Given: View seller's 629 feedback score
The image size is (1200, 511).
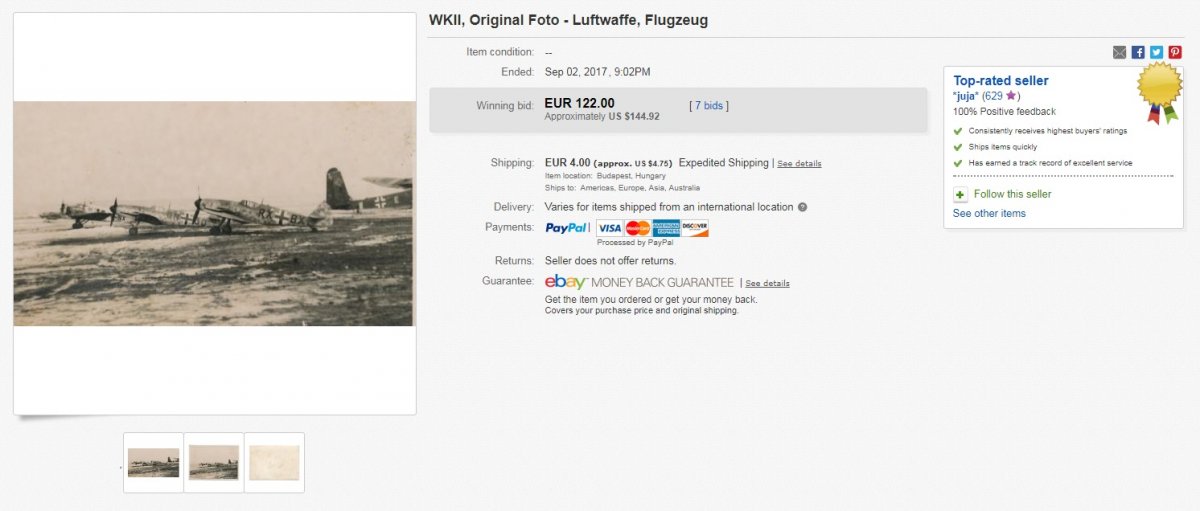Looking at the screenshot, I should pos(992,96).
